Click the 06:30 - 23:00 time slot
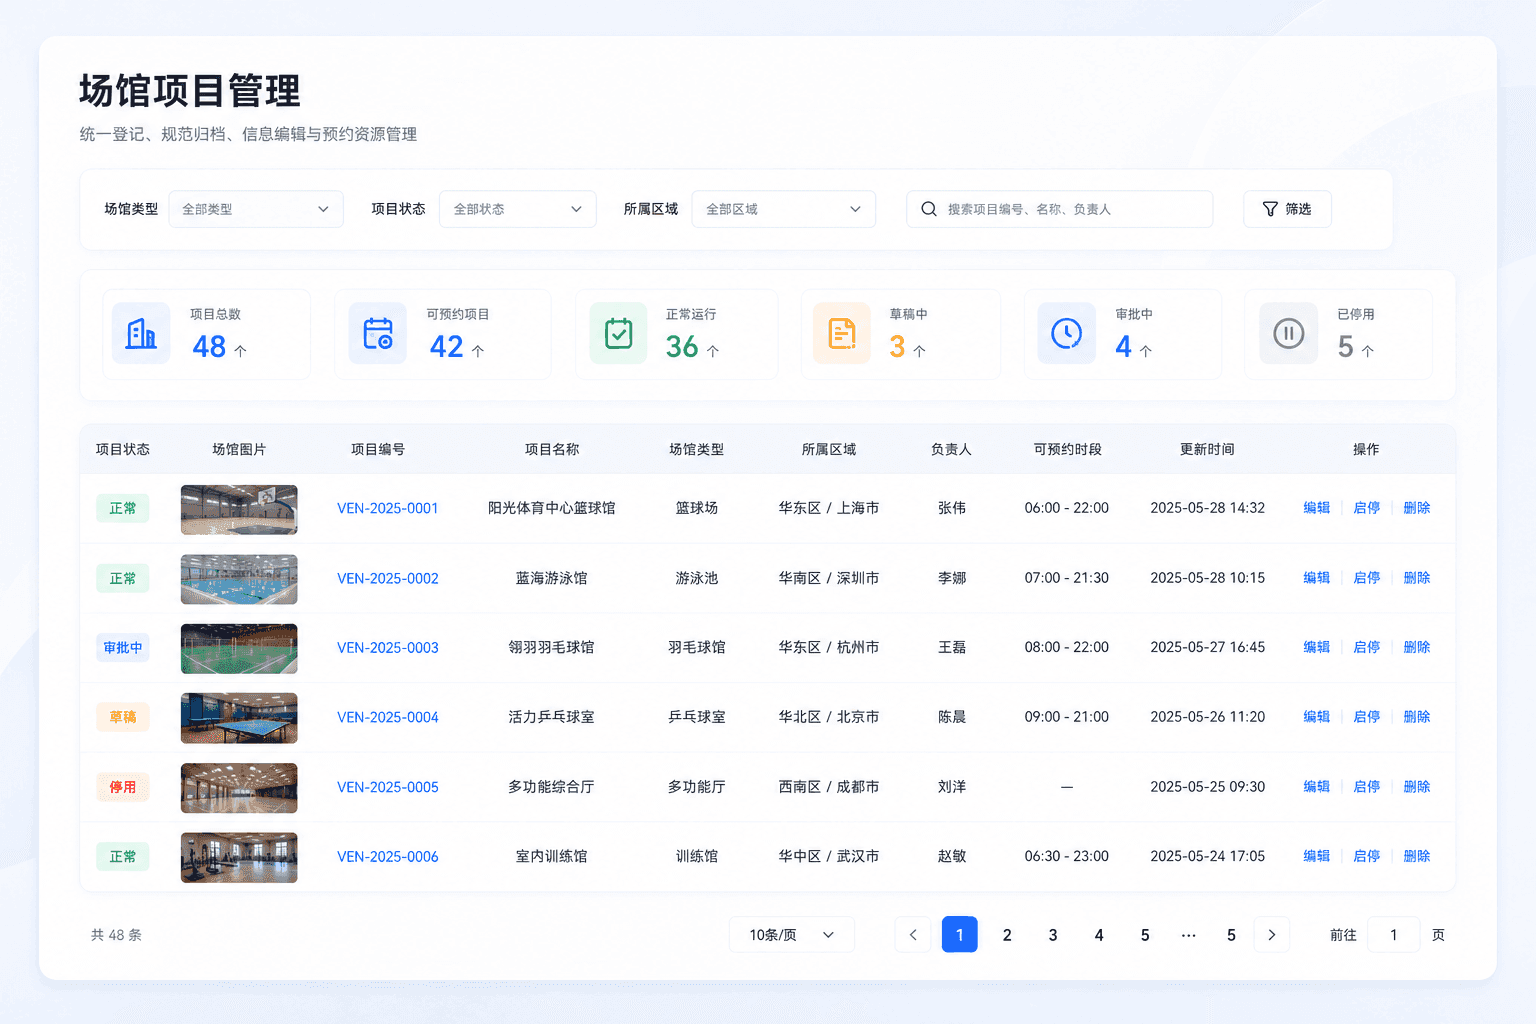The width and height of the screenshot is (1536, 1024). click(1067, 856)
